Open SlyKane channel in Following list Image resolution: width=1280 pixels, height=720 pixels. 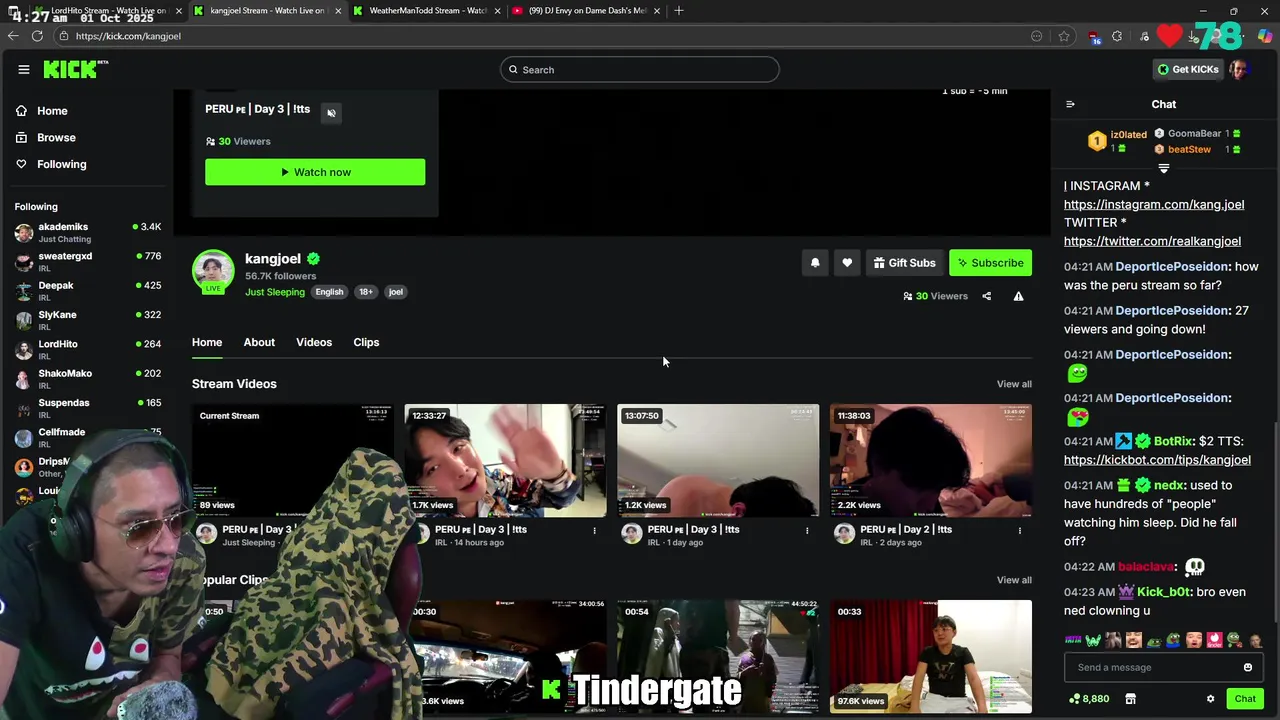coord(88,320)
